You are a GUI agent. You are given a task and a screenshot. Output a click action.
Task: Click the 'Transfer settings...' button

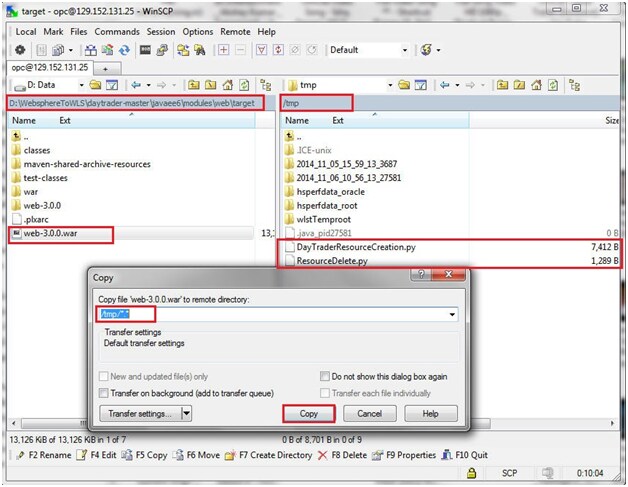(x=140, y=414)
